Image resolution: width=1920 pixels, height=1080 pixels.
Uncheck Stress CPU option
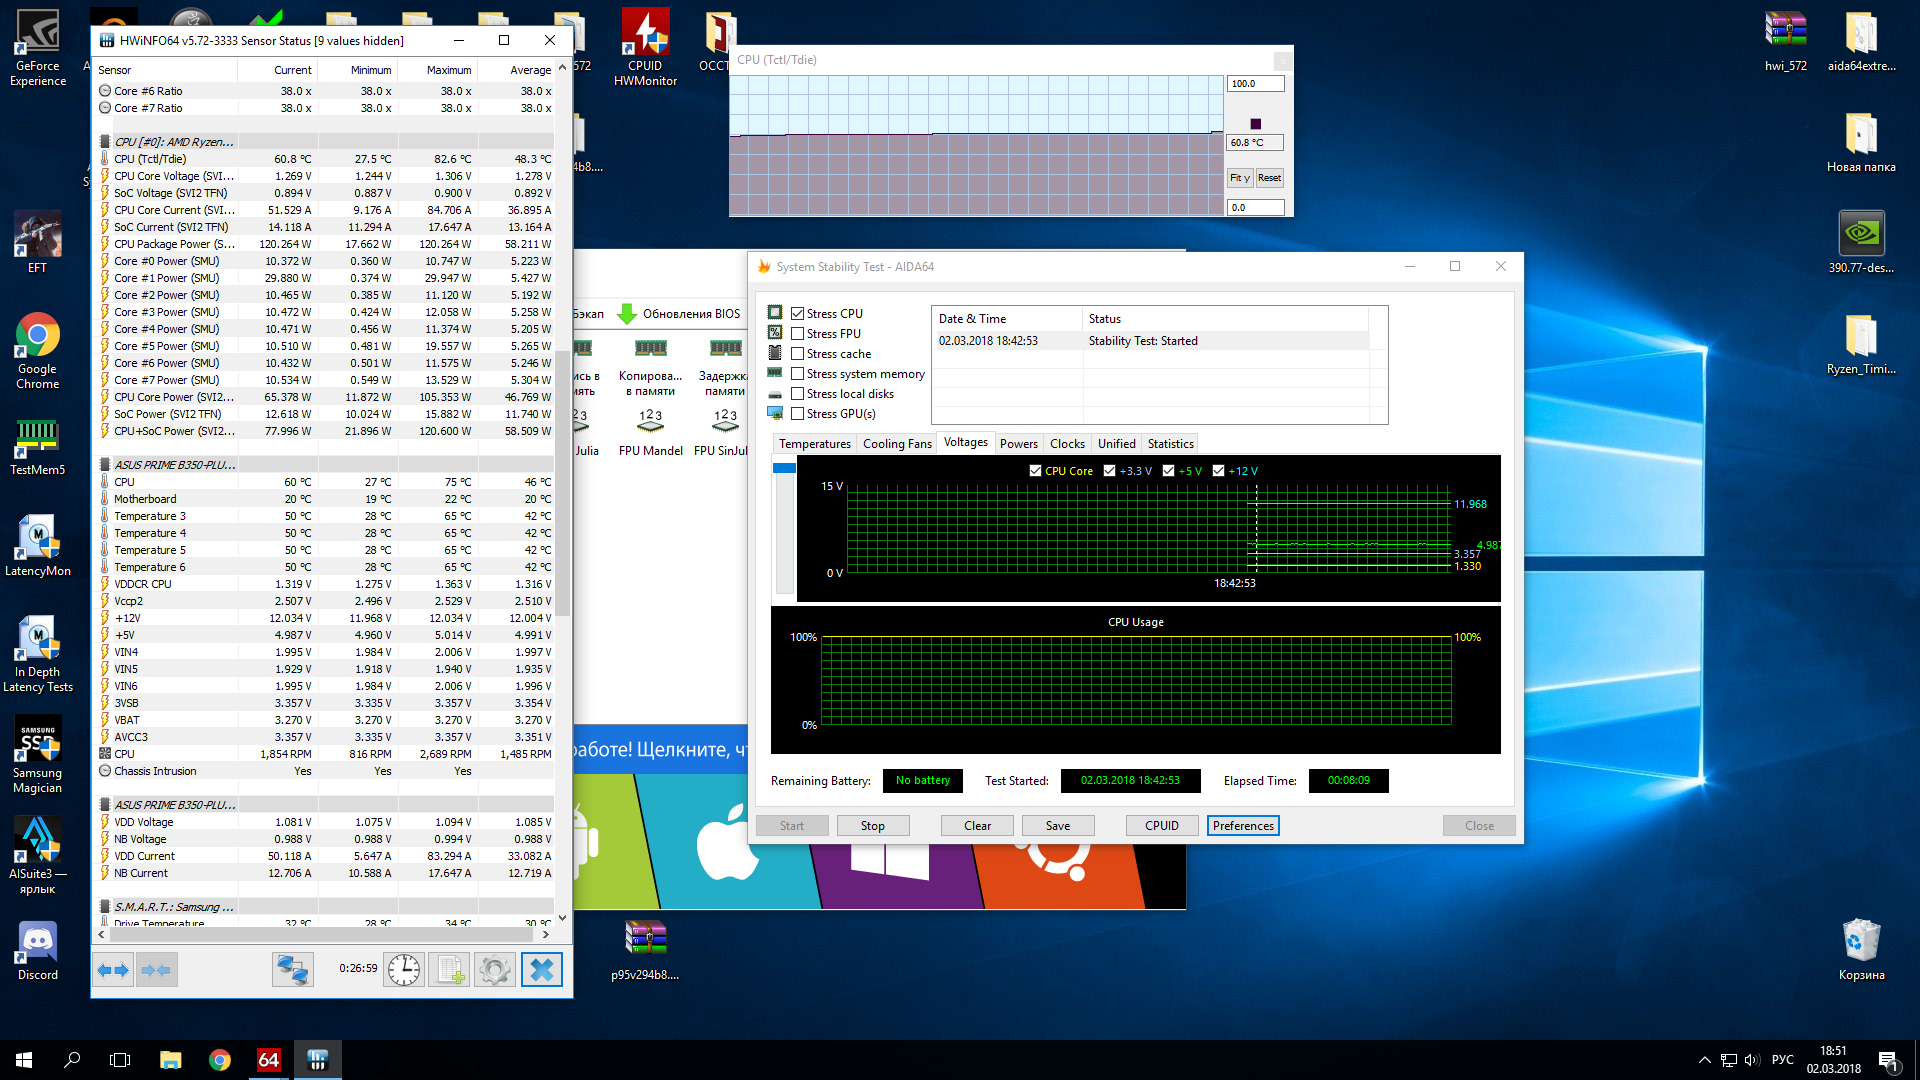pos(798,314)
